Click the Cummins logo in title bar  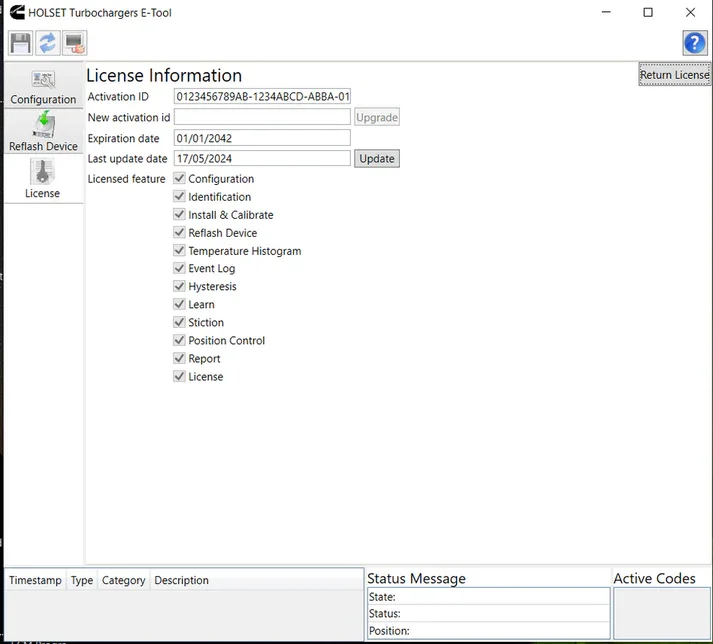[15, 12]
